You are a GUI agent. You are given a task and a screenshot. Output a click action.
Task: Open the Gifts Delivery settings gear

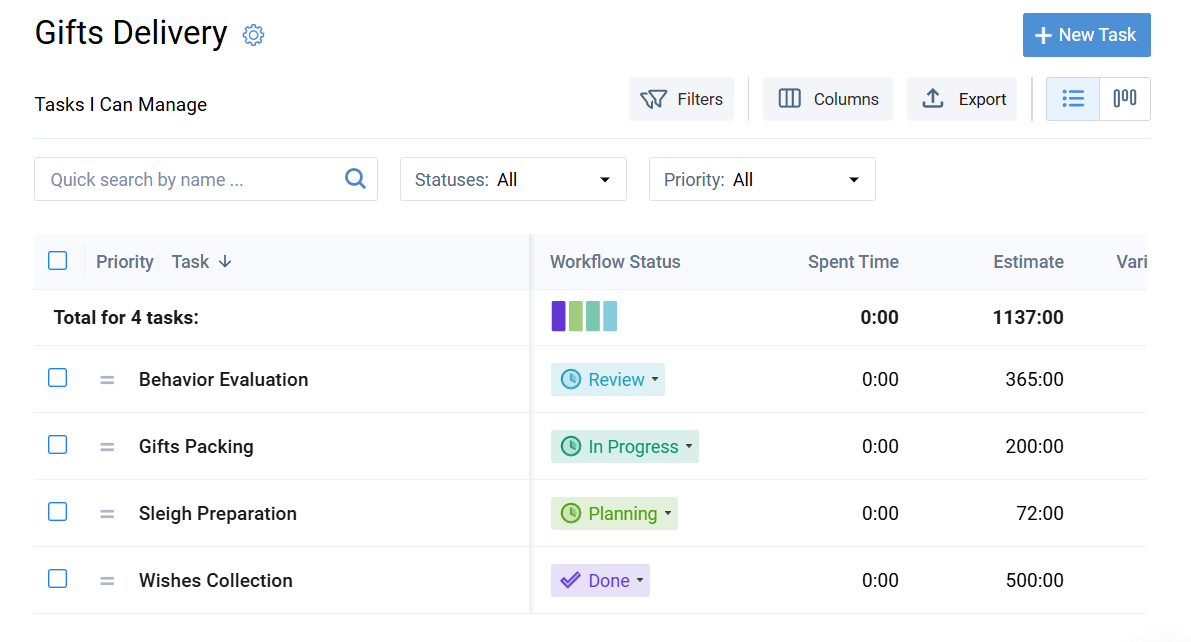pyautogui.click(x=253, y=34)
